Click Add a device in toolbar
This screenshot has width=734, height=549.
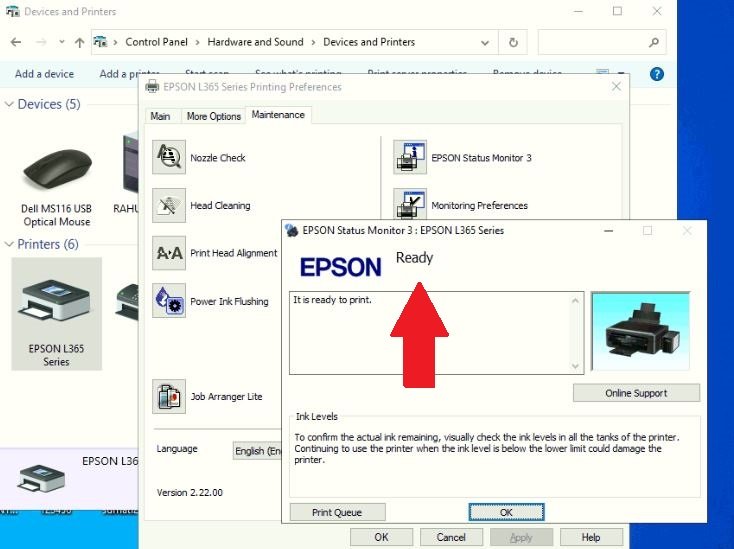tap(44, 74)
